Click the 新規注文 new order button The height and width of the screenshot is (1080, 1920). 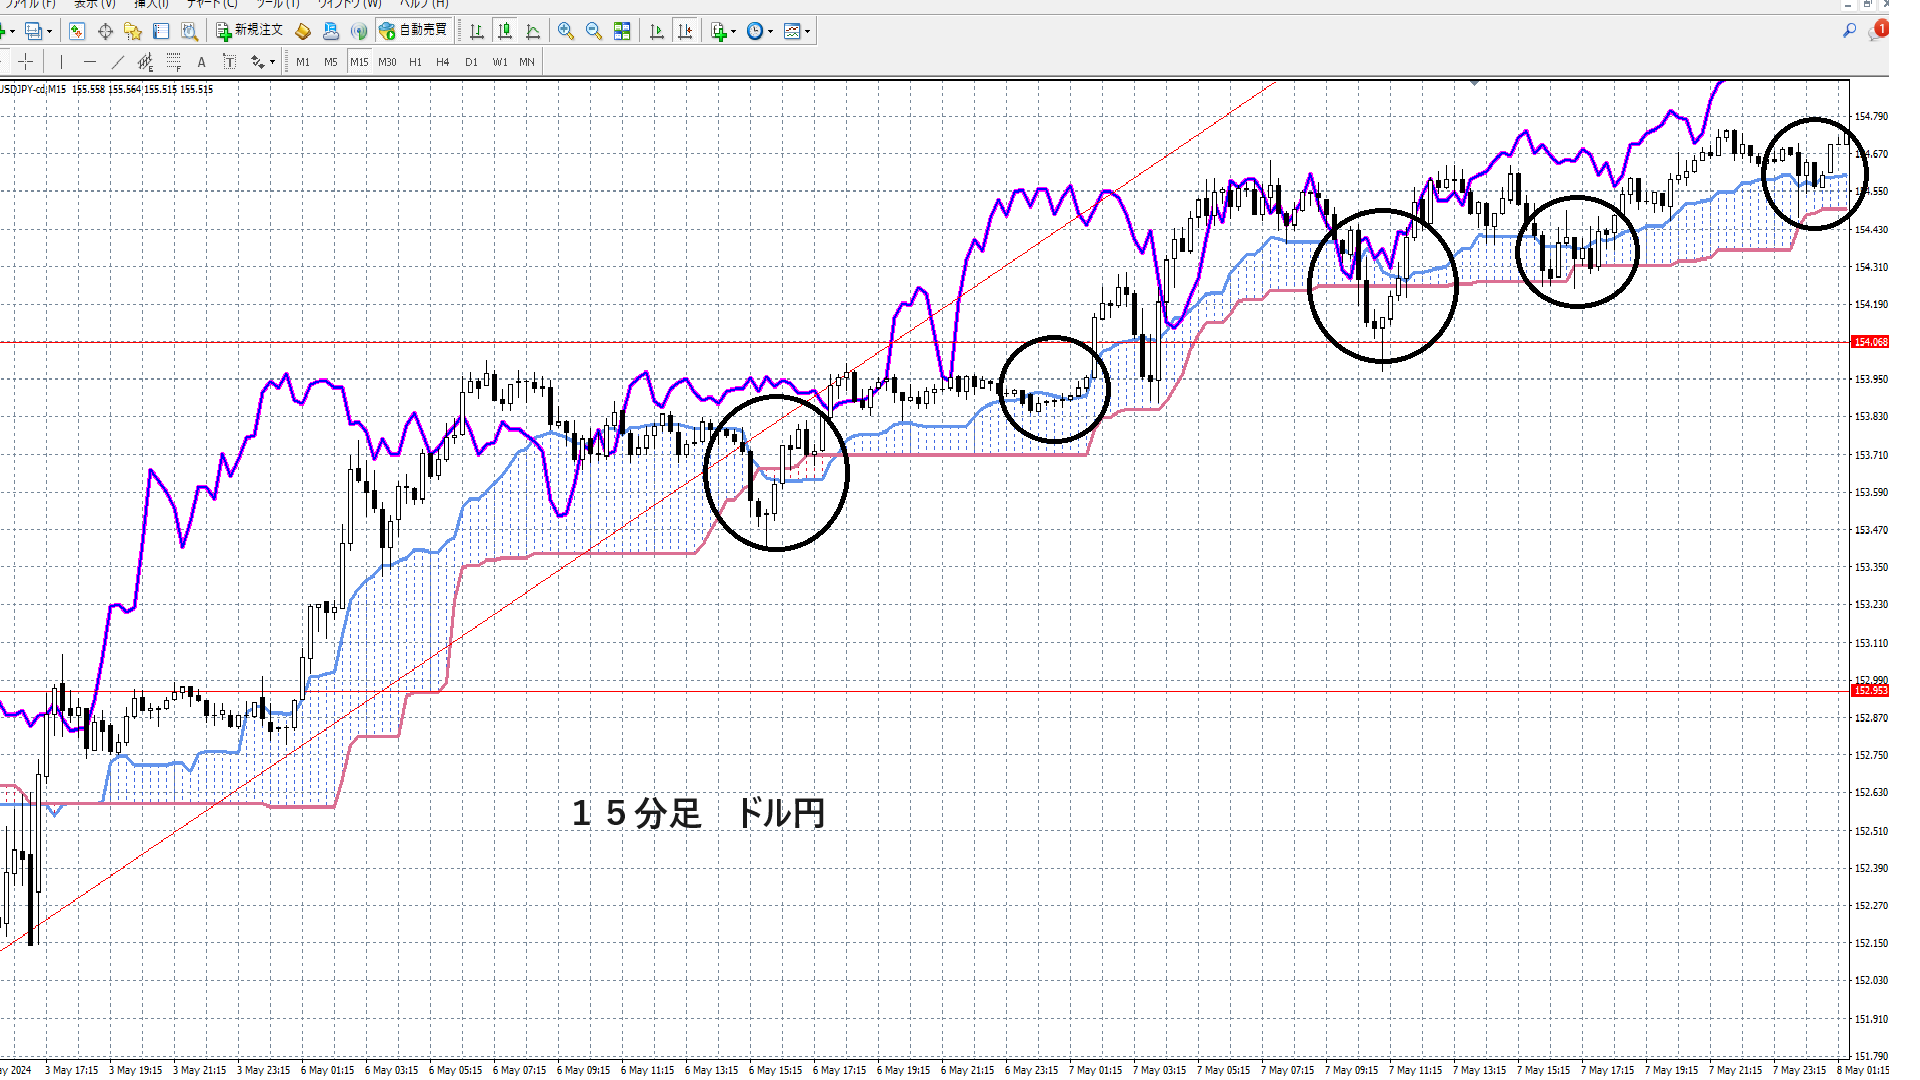point(250,31)
